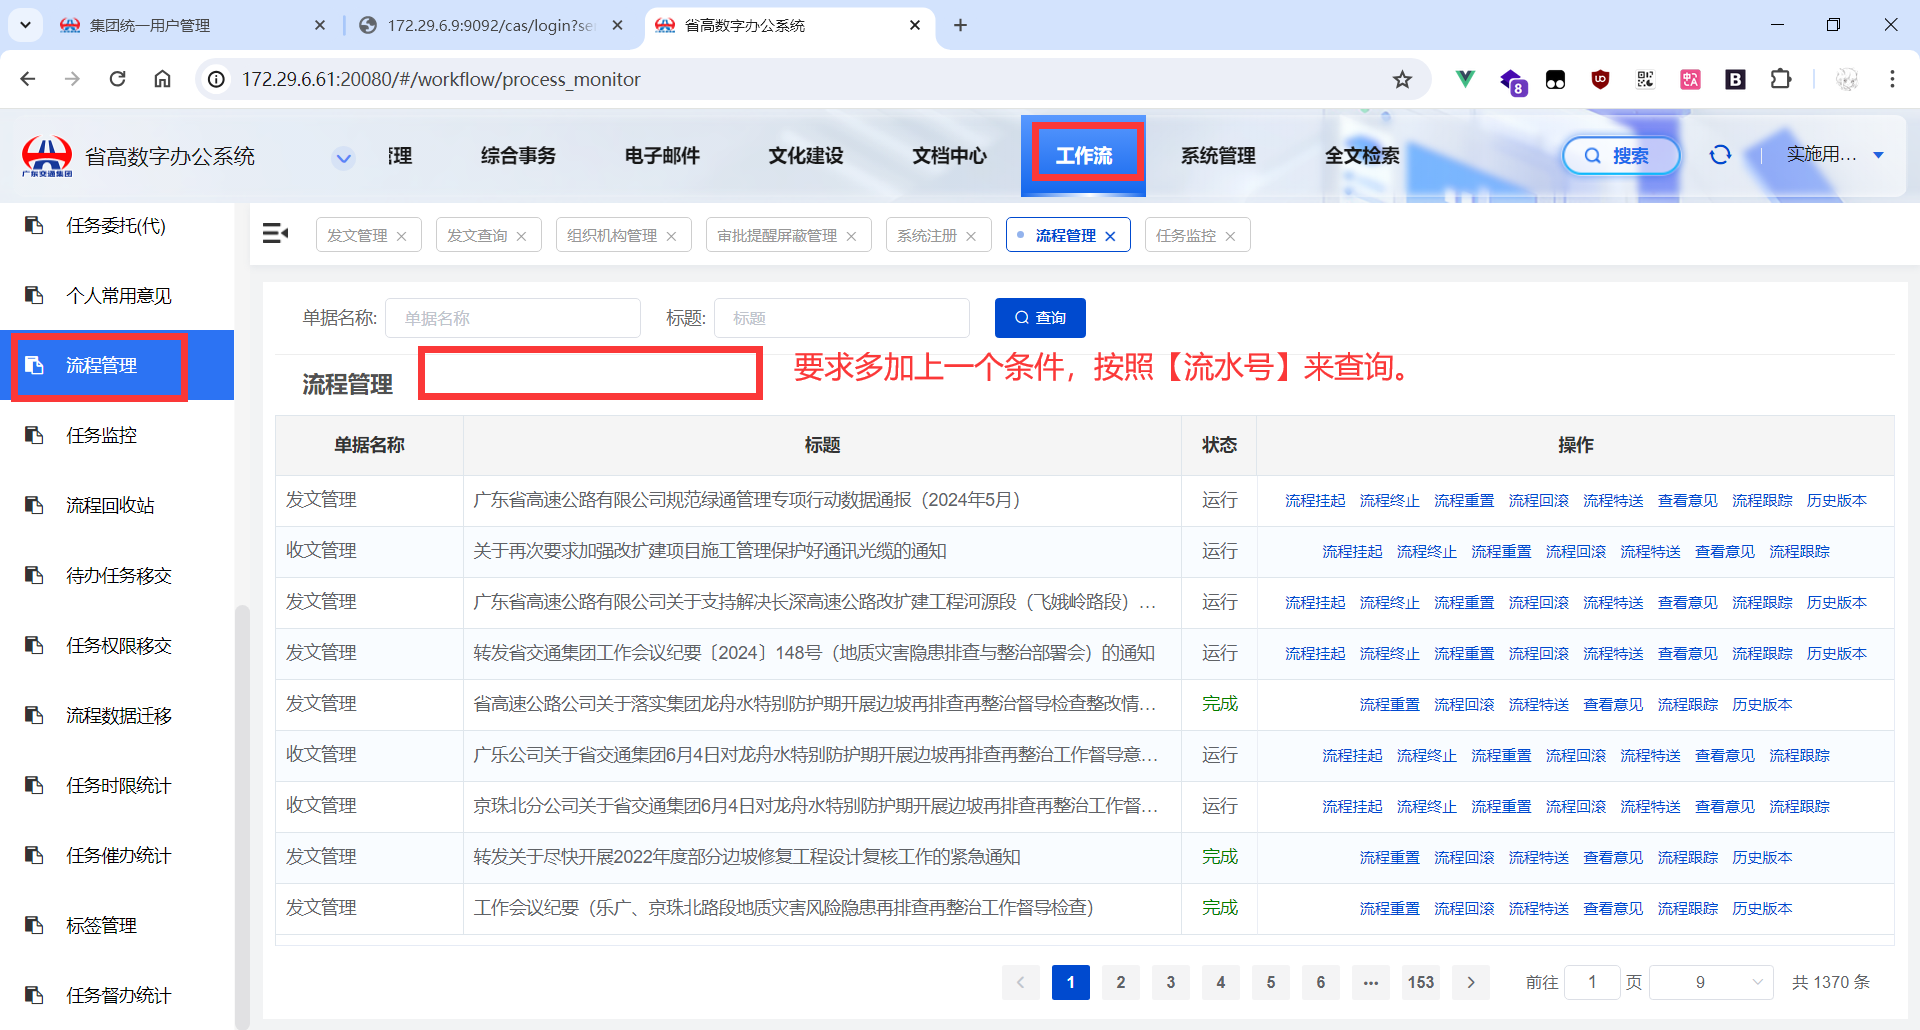This screenshot has height=1030, width=1920.
Task: Reload the page using browser reload icon
Action: click(117, 79)
